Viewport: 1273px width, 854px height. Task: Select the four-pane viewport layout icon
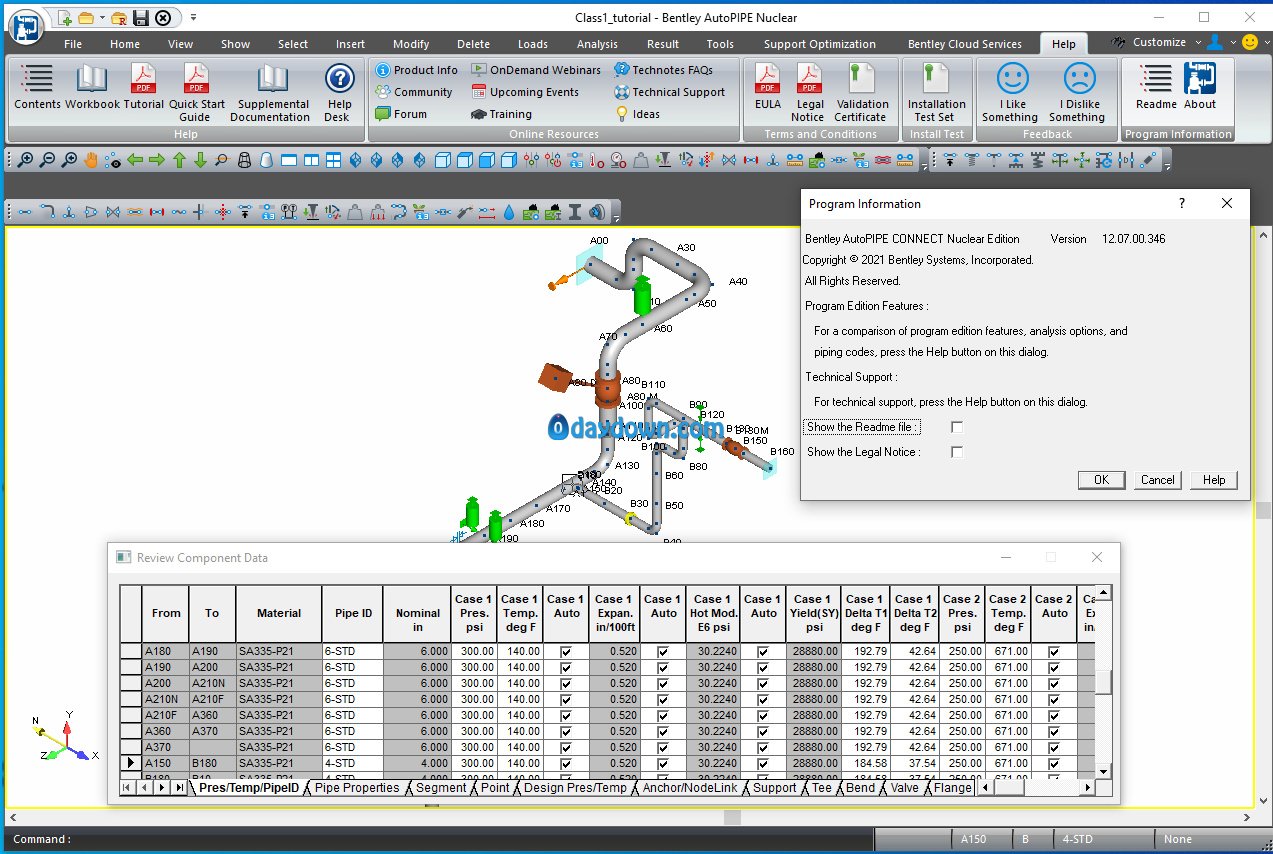(x=333, y=159)
